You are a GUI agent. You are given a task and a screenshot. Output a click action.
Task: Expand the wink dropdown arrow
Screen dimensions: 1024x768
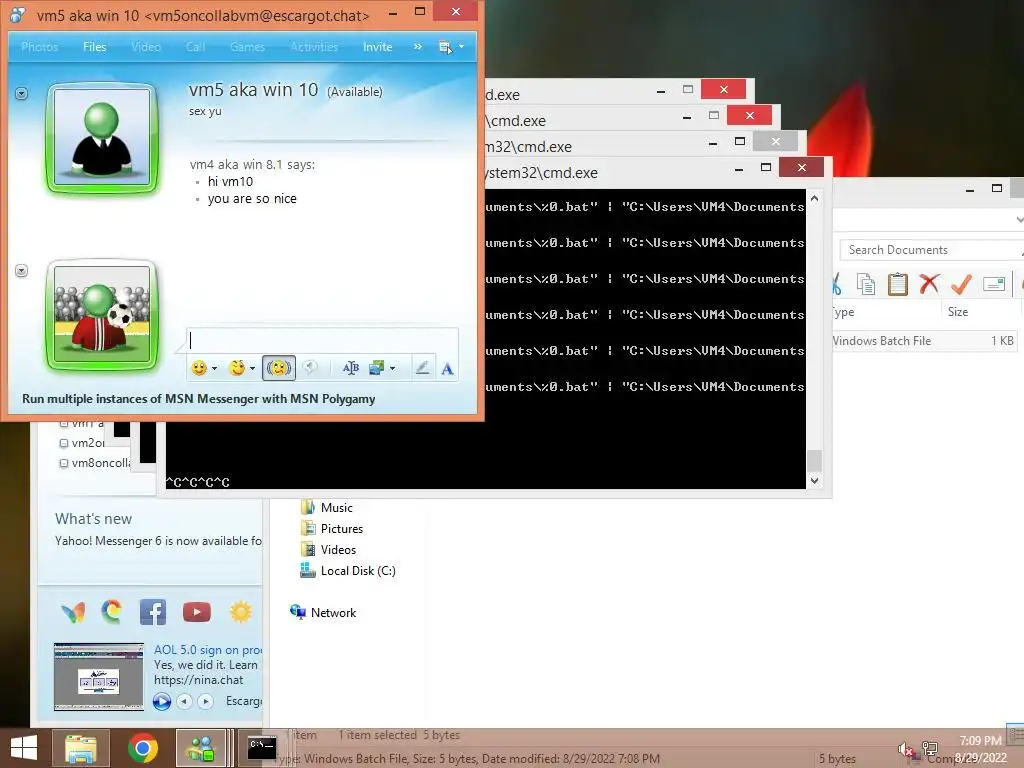252,369
